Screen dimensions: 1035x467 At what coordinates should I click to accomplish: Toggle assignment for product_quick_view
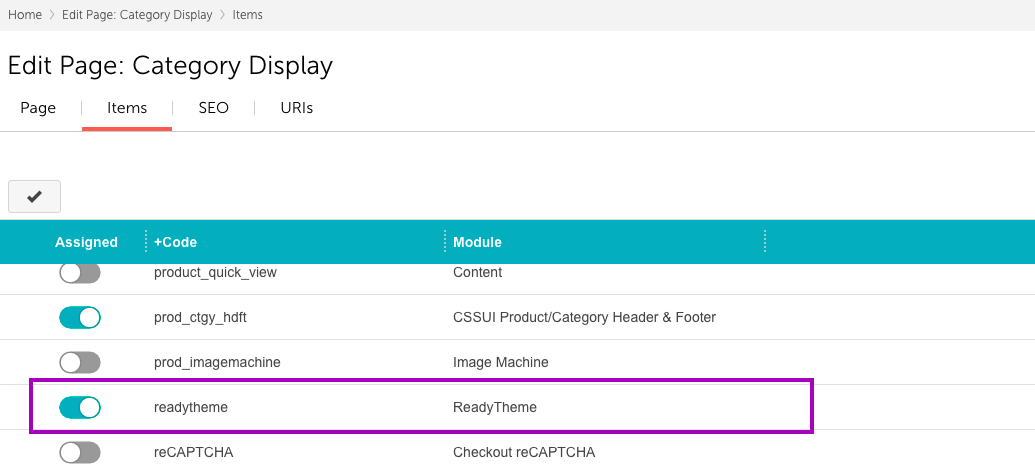(x=80, y=273)
